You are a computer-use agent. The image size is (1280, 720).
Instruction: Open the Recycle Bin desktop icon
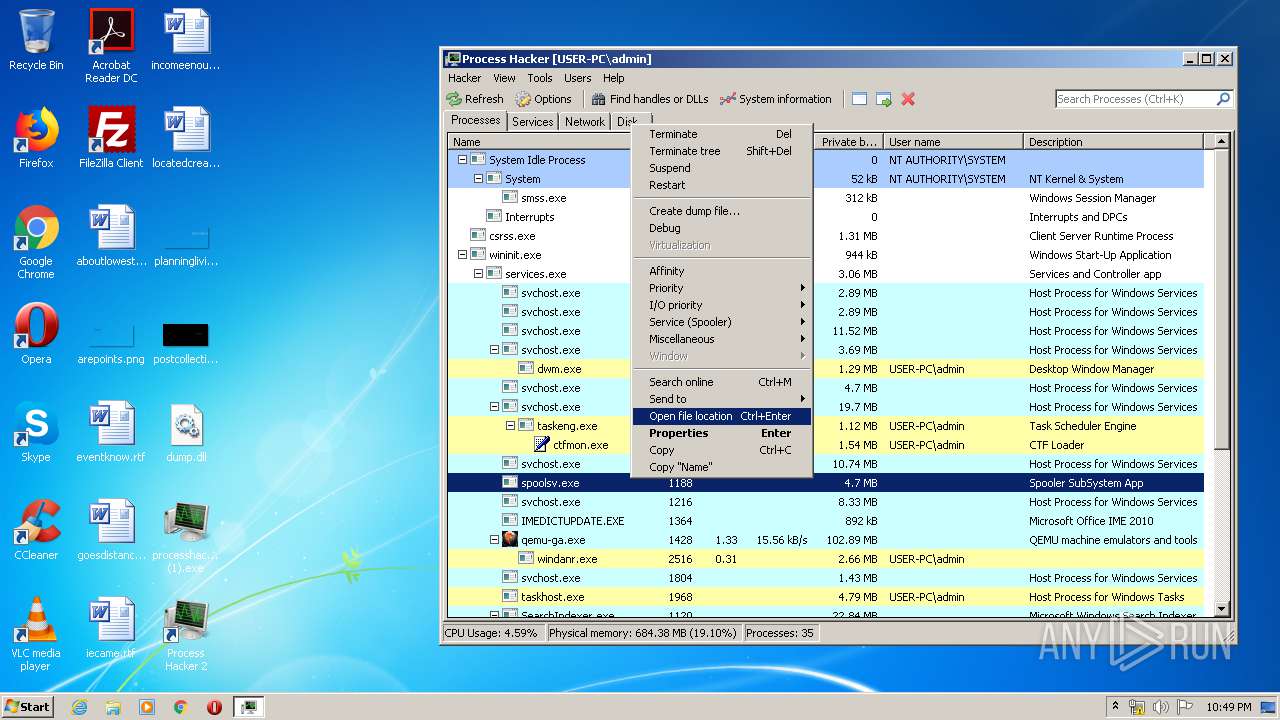tap(36, 40)
